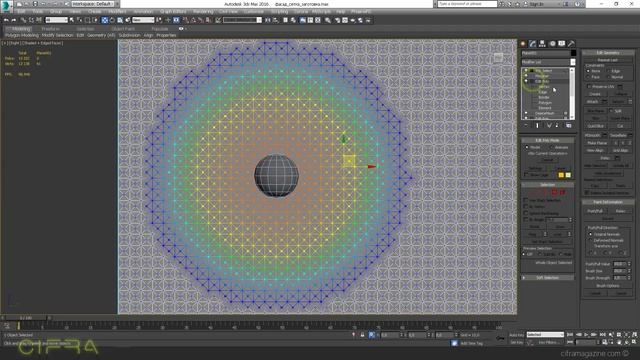Viewport: 640px width, 360px height.
Task: Click the Undo arrow in main toolbar
Action: click(6, 20)
